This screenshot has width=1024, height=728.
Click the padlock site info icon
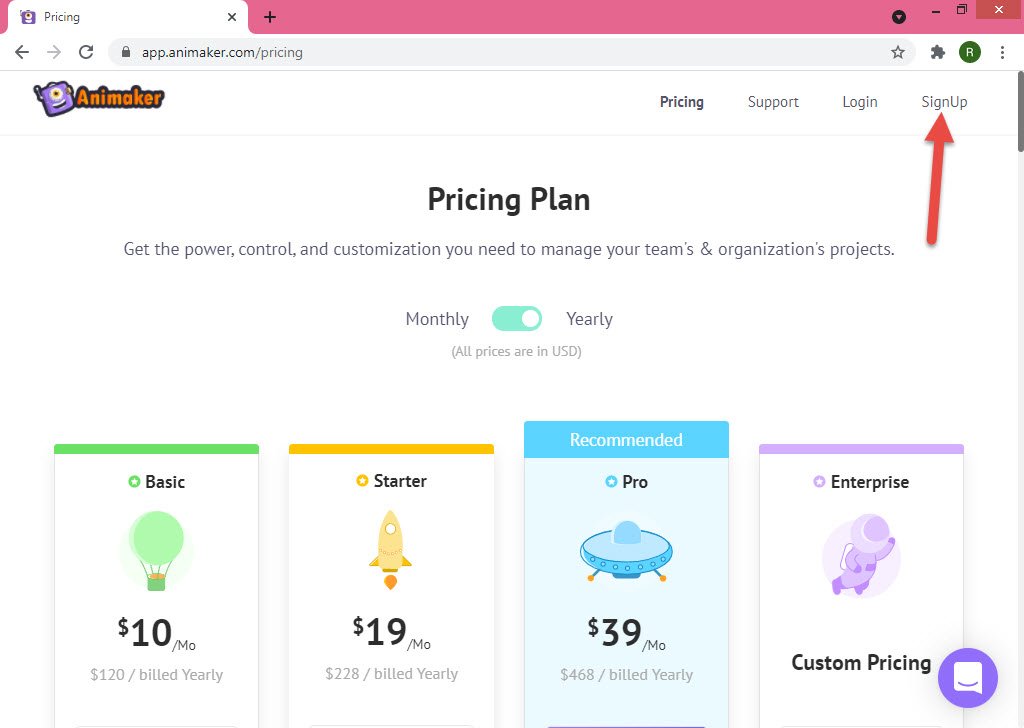126,52
